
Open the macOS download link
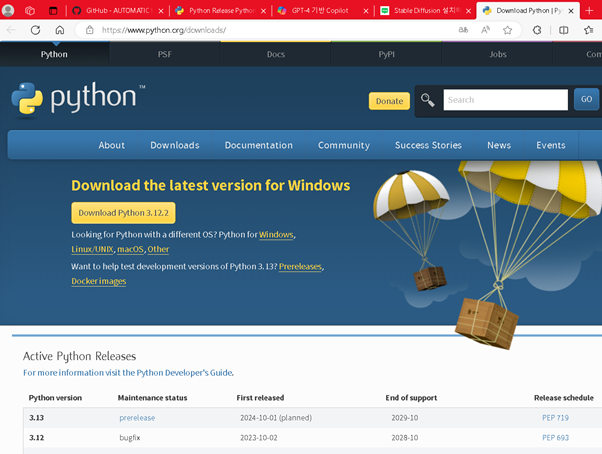(x=131, y=249)
